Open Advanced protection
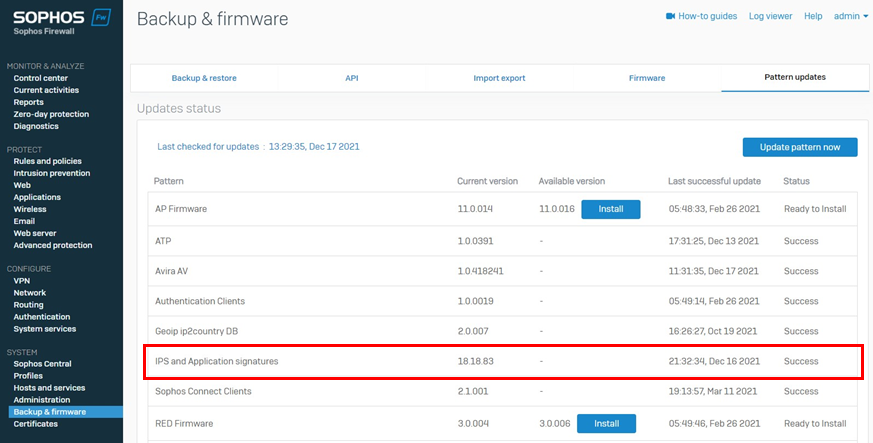Screen dimensions: 873x443 point(53,245)
